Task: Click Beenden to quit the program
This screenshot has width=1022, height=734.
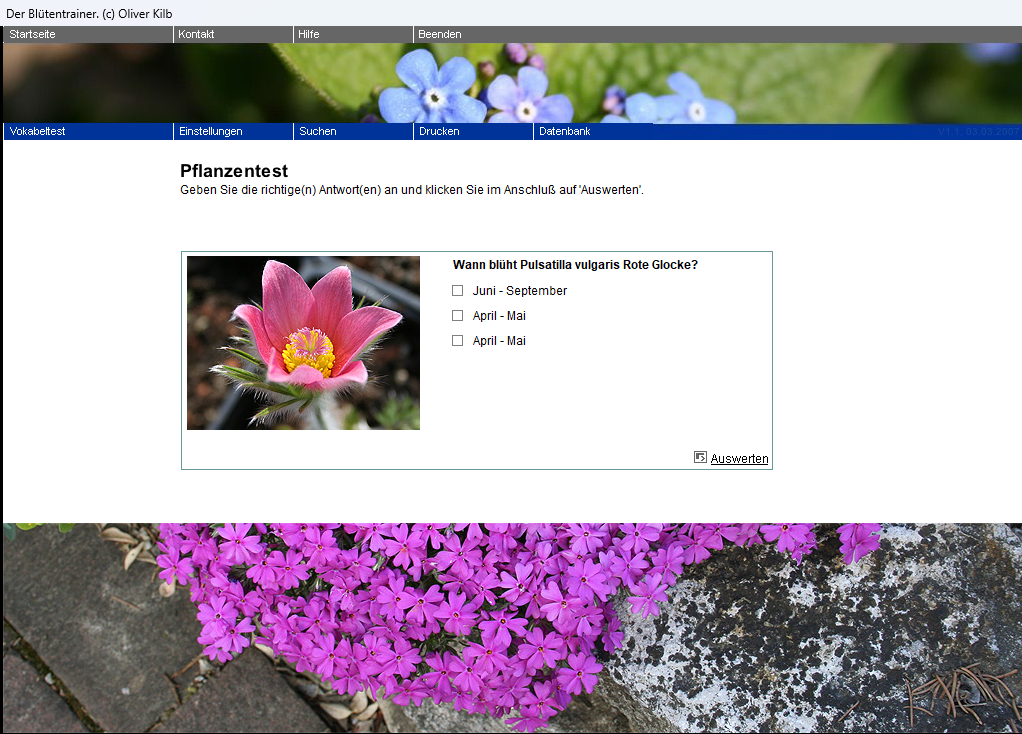Action: point(440,34)
